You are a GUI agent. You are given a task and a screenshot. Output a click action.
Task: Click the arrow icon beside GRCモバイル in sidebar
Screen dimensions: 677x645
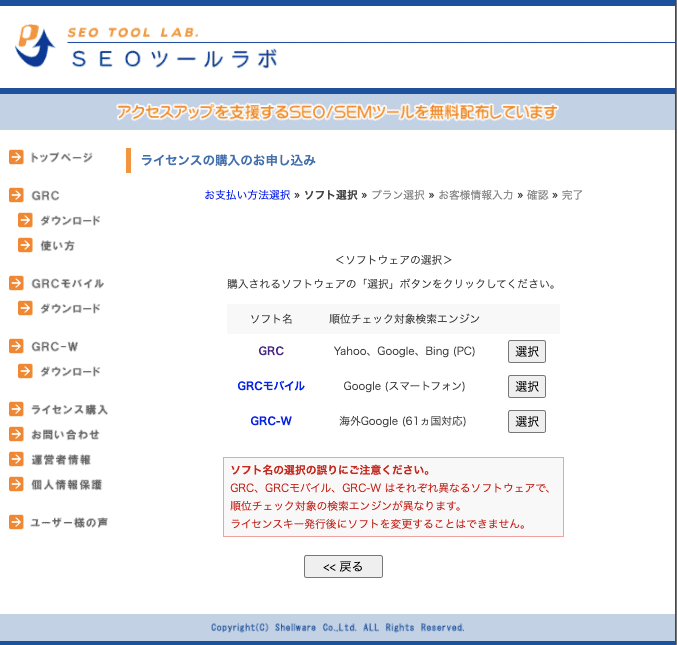click(x=16, y=283)
